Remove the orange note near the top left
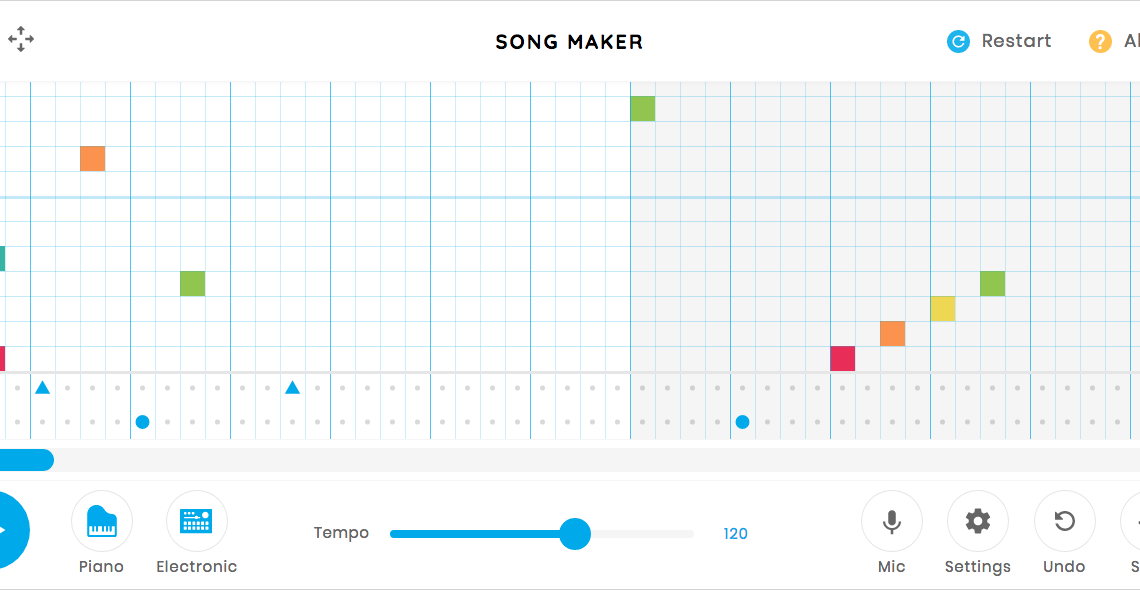This screenshot has width=1140, height=590. (x=93, y=159)
